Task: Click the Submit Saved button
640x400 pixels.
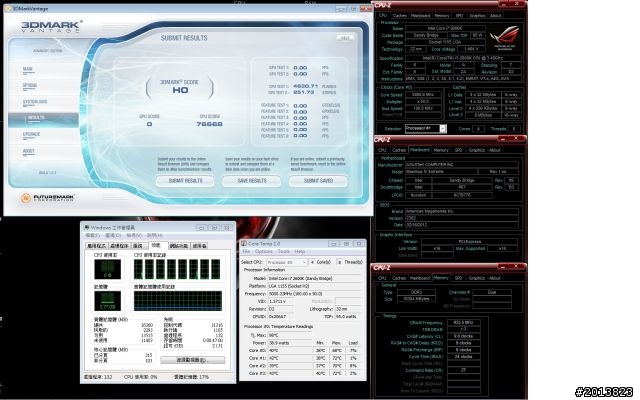Action: pos(318,181)
